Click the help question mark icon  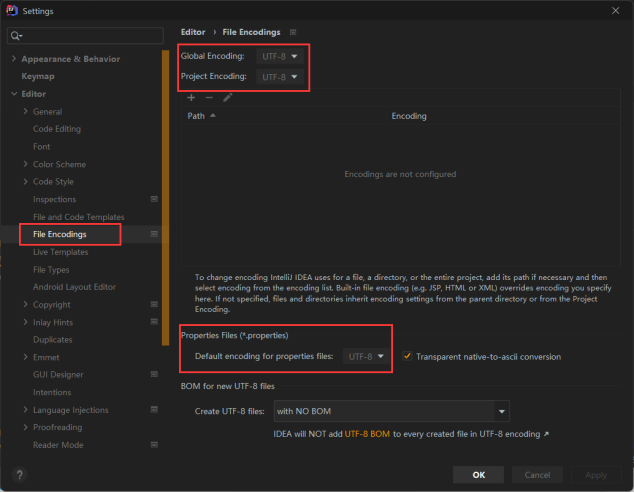pos(19,474)
